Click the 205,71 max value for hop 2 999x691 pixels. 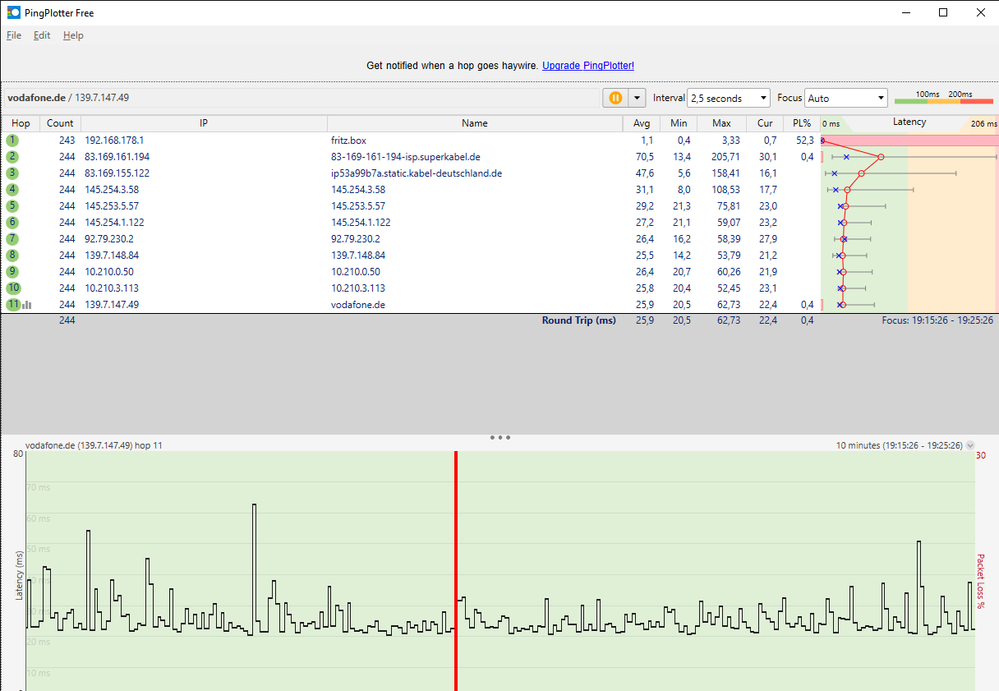[725, 157]
